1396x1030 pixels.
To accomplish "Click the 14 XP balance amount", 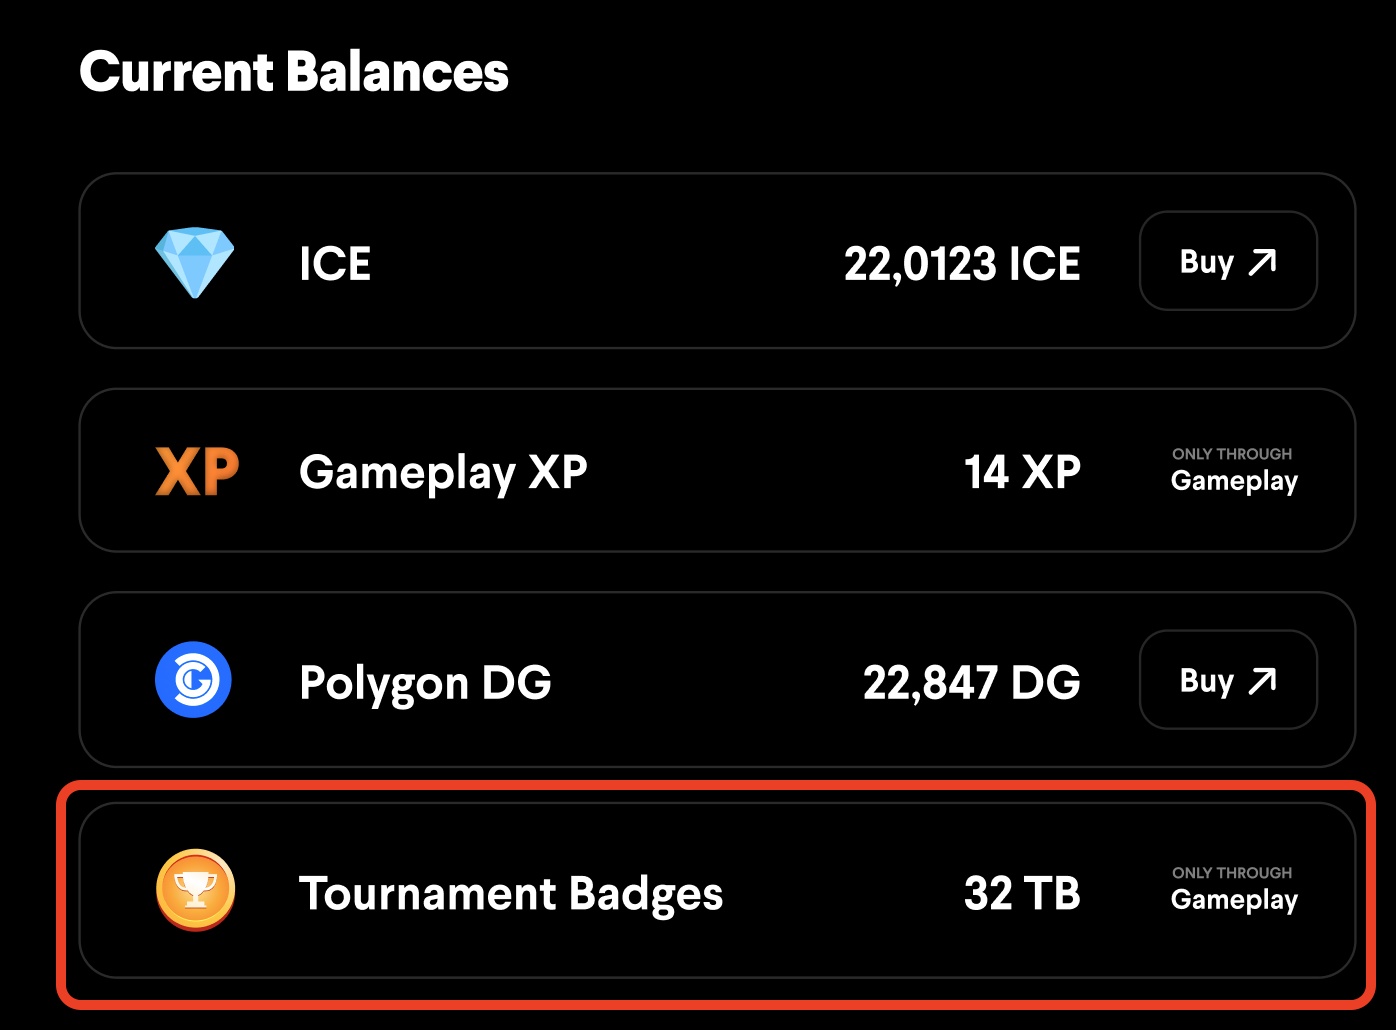I will [x=1022, y=472].
